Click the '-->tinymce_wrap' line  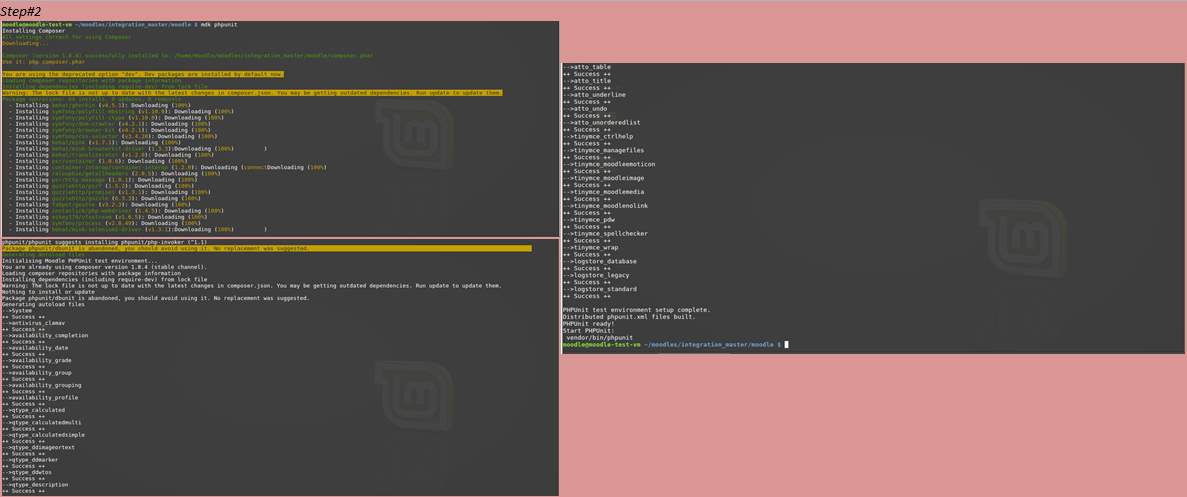pos(591,247)
